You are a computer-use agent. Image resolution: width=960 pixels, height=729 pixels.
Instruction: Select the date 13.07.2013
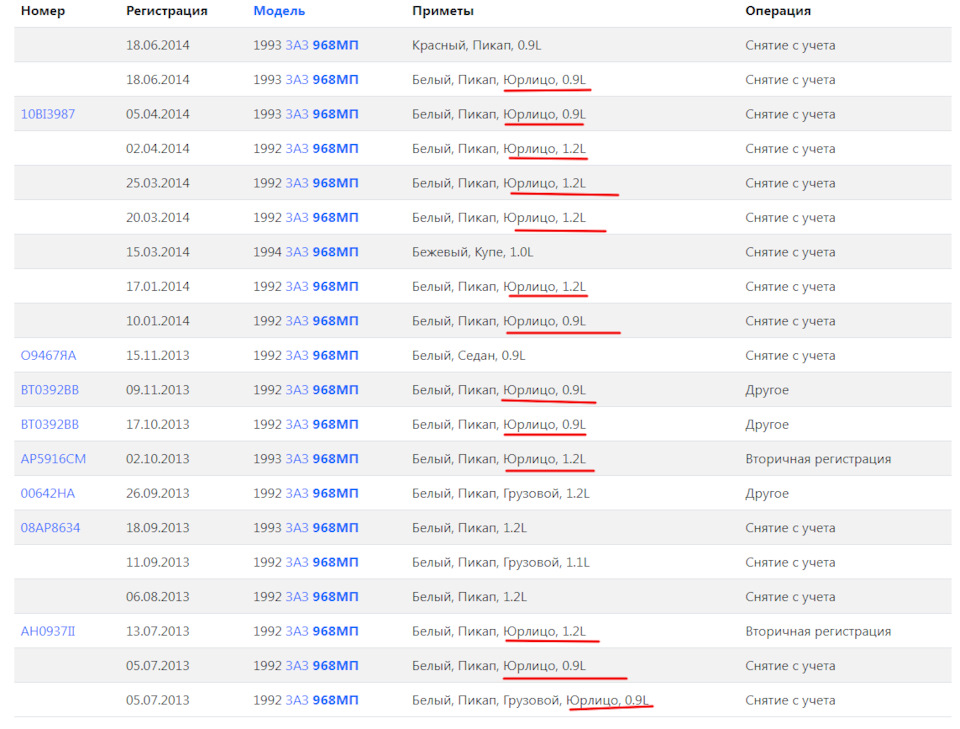pos(157,631)
